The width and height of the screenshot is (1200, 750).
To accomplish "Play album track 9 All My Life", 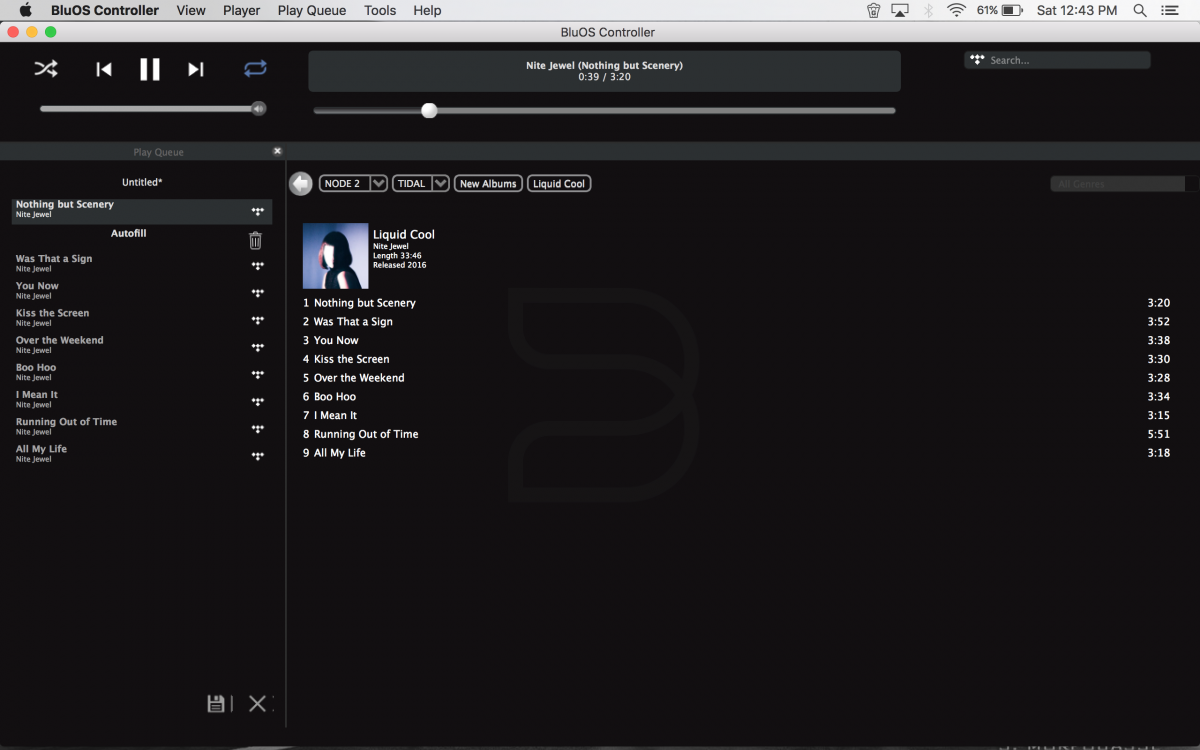I will pos(736,453).
